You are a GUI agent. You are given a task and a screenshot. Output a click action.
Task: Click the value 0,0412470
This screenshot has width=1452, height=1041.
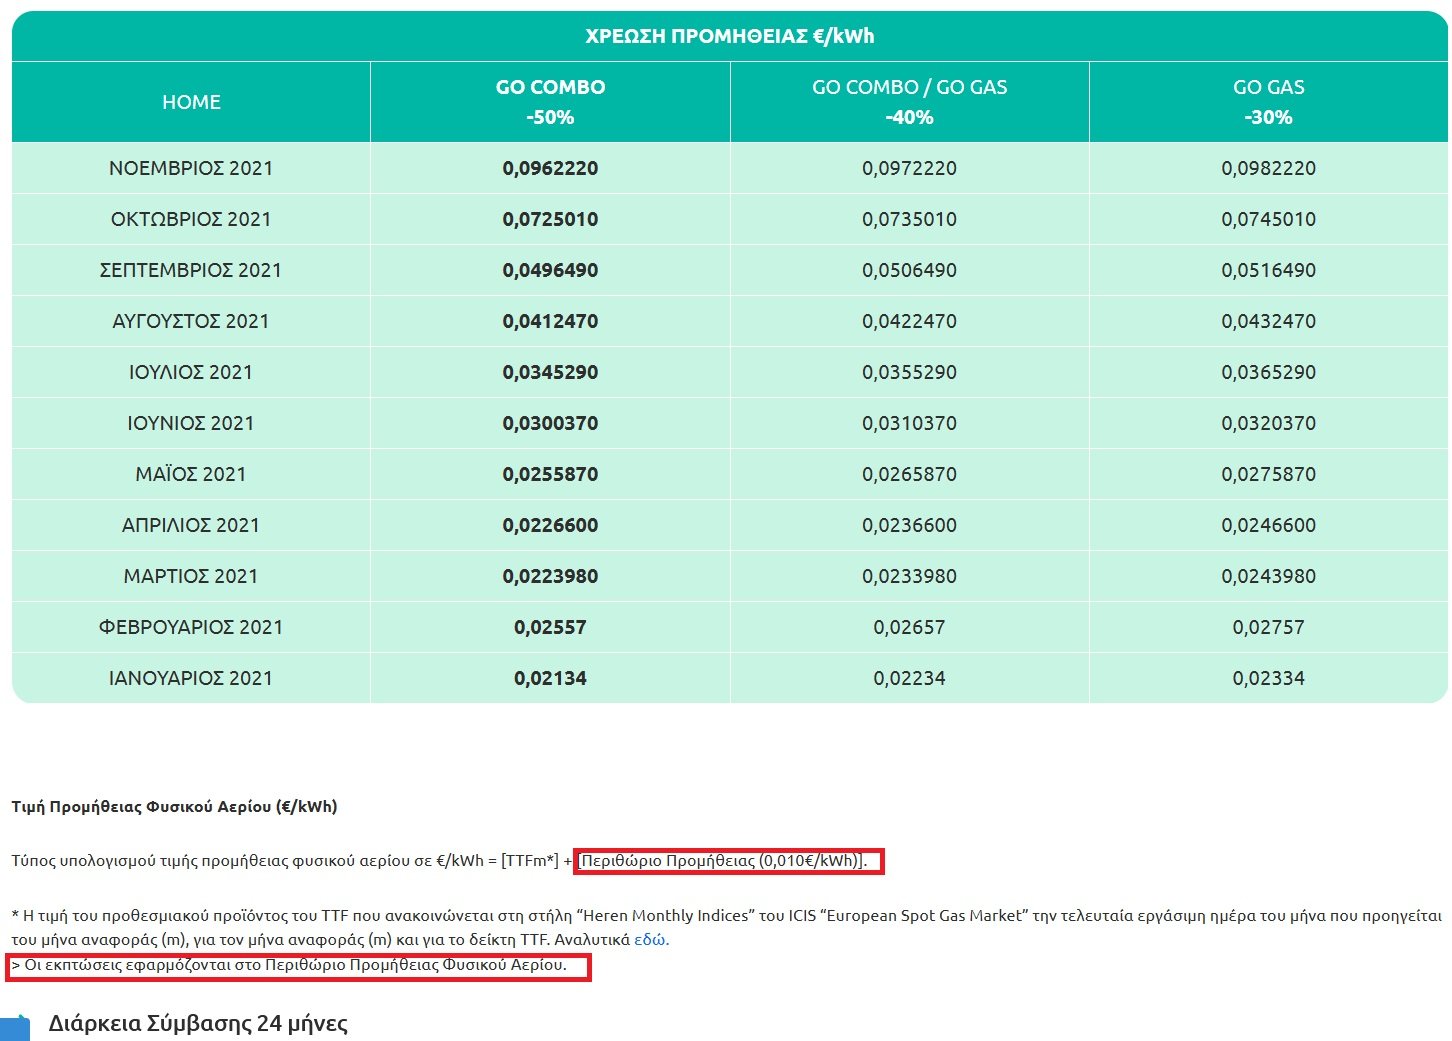click(550, 321)
